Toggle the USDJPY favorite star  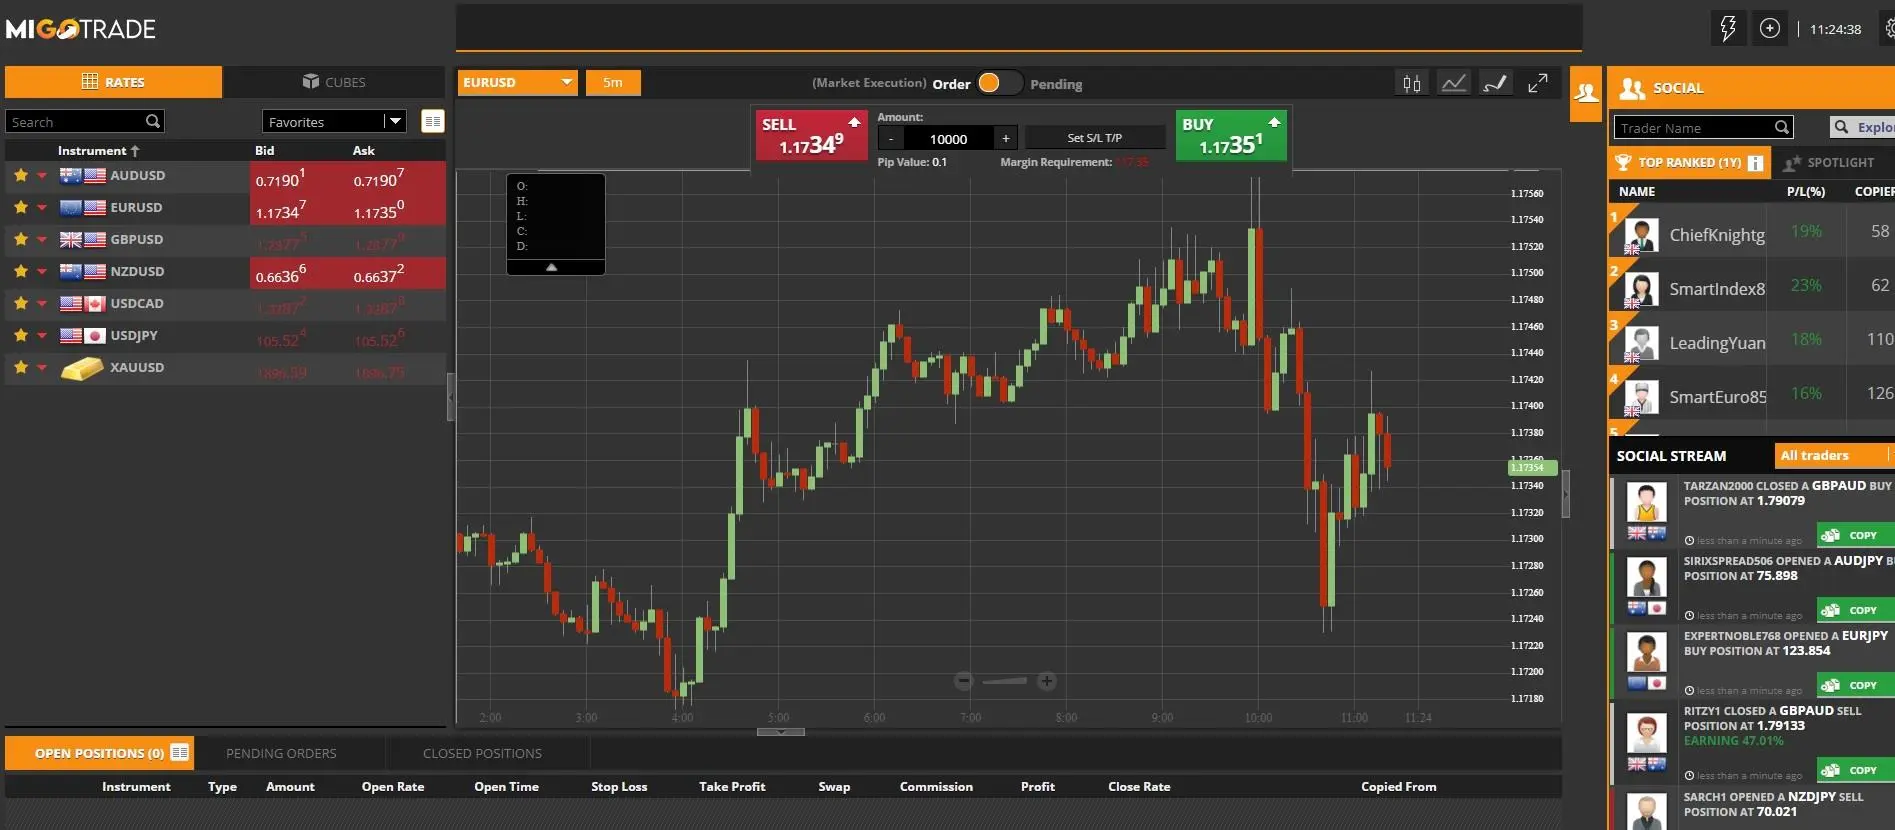pos(21,335)
